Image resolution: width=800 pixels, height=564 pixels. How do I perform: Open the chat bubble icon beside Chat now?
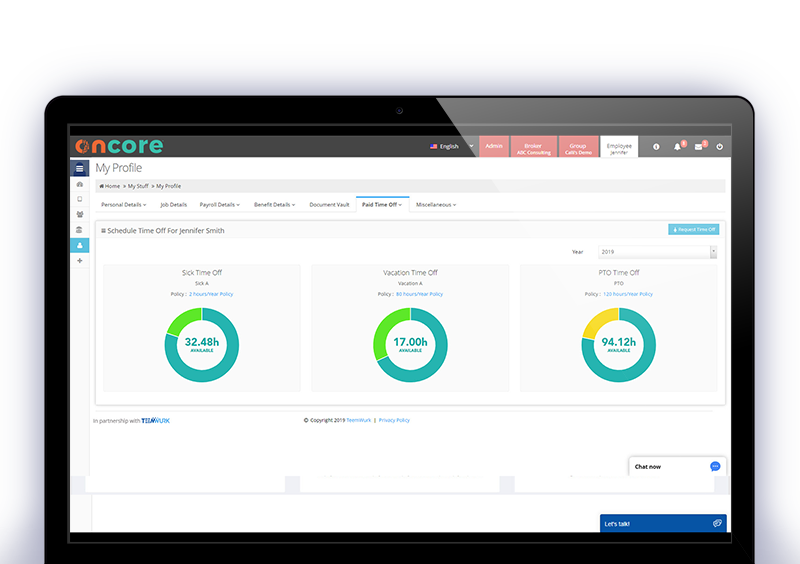[x=715, y=467]
